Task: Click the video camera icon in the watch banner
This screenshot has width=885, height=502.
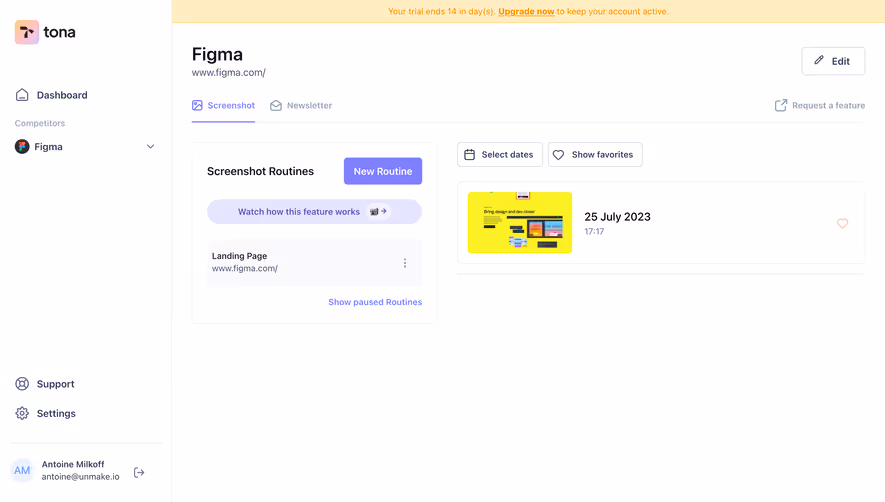Action: tap(374, 212)
